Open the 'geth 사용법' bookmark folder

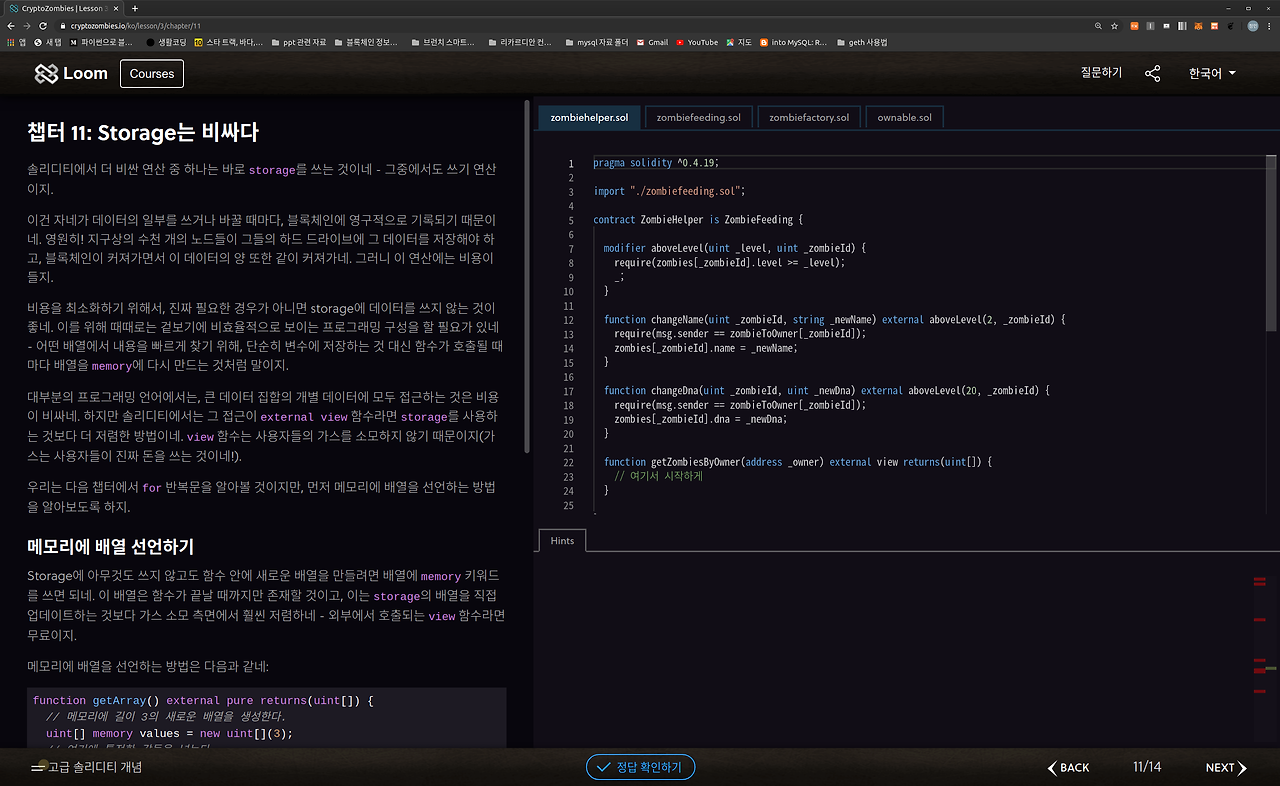pyautogui.click(x=862, y=42)
